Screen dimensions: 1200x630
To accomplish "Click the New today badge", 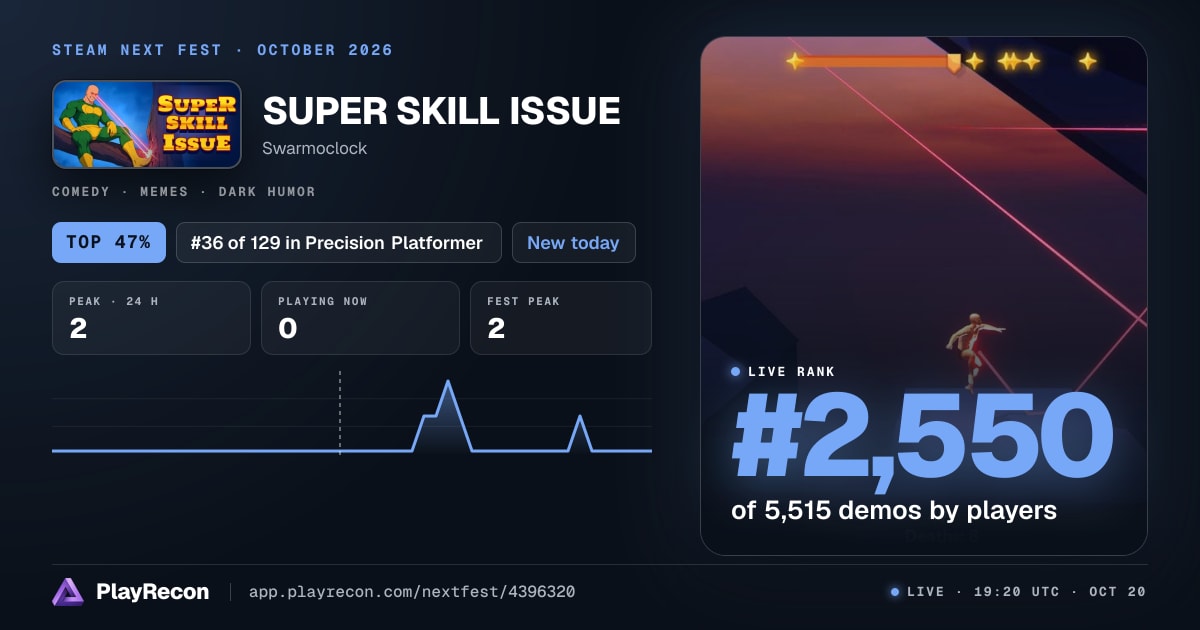I will pos(573,243).
